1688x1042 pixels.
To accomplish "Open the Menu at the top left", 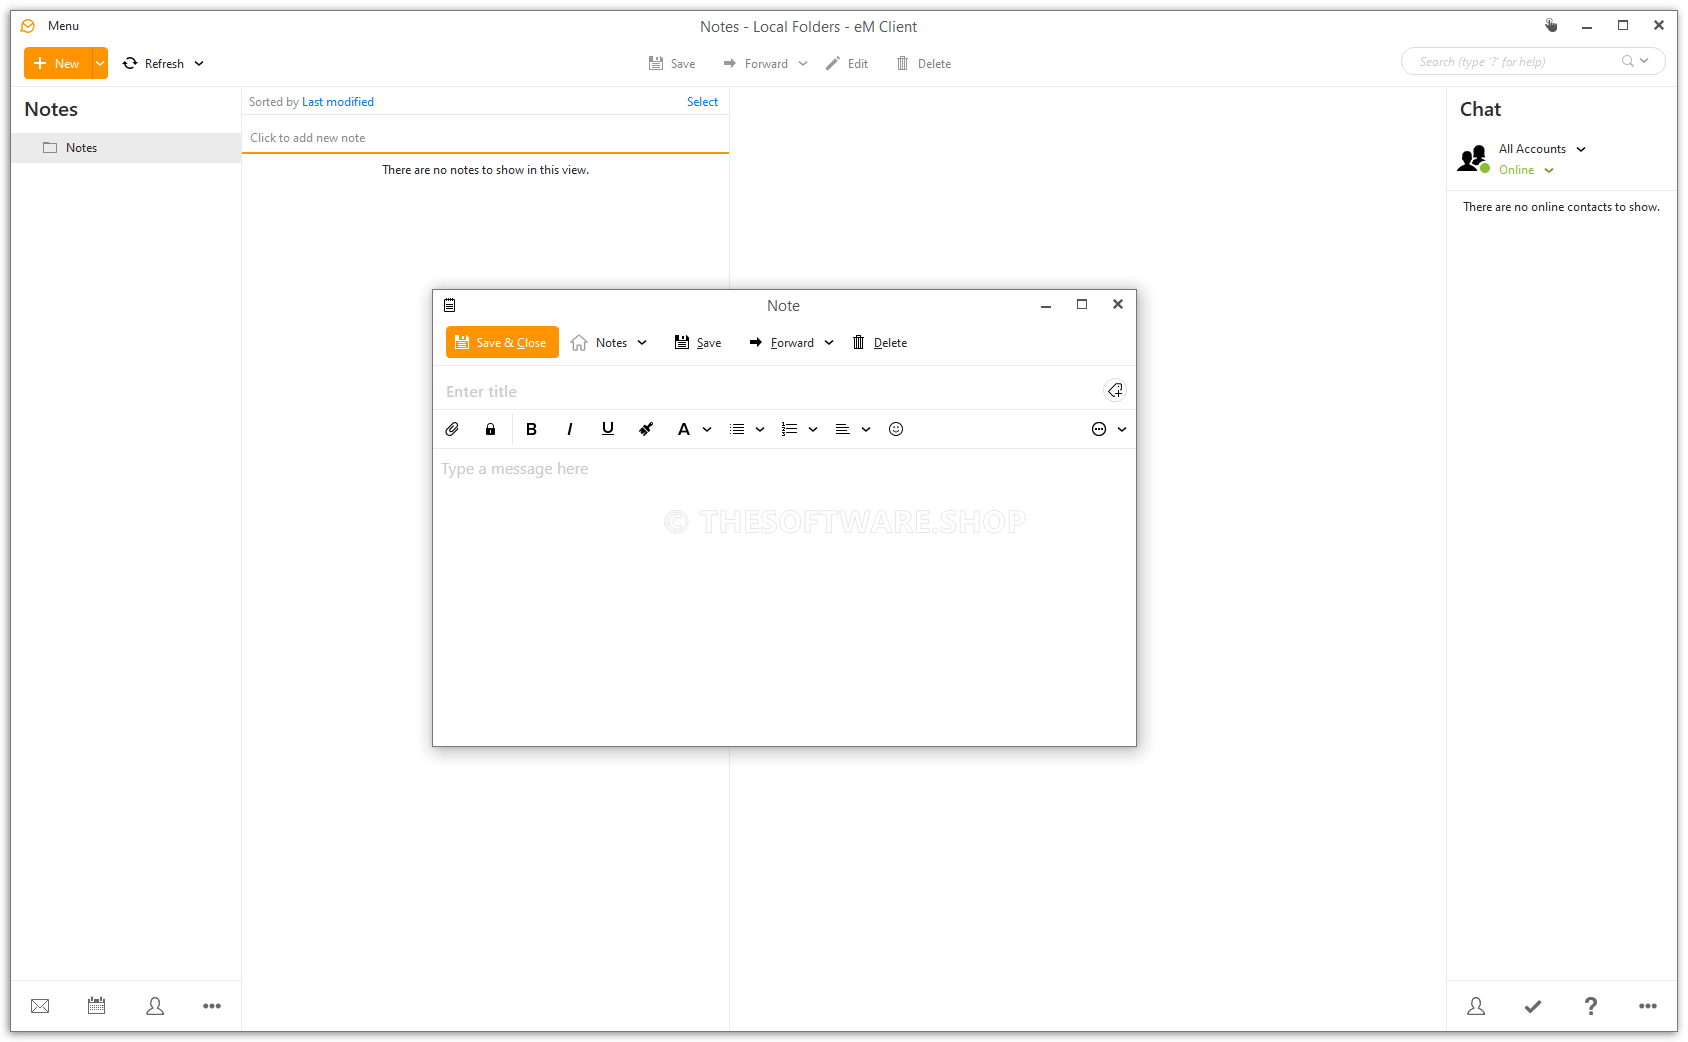I will click(x=63, y=25).
